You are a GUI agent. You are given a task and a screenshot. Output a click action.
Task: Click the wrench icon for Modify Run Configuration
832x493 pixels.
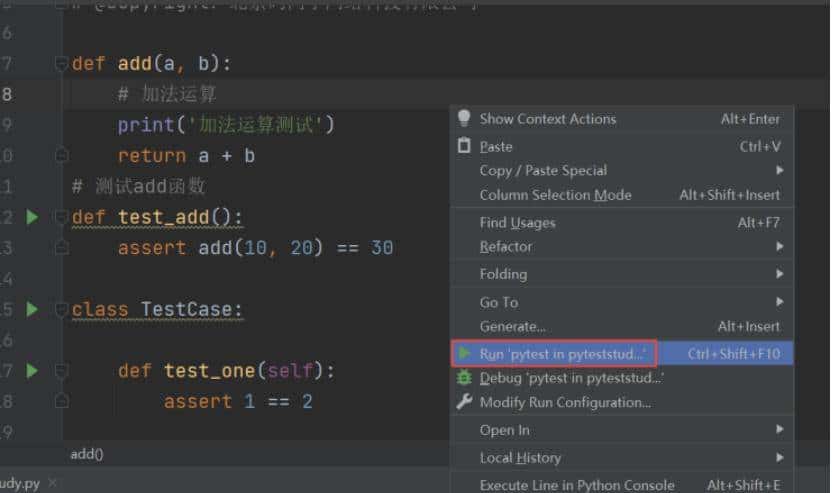[x=464, y=402]
